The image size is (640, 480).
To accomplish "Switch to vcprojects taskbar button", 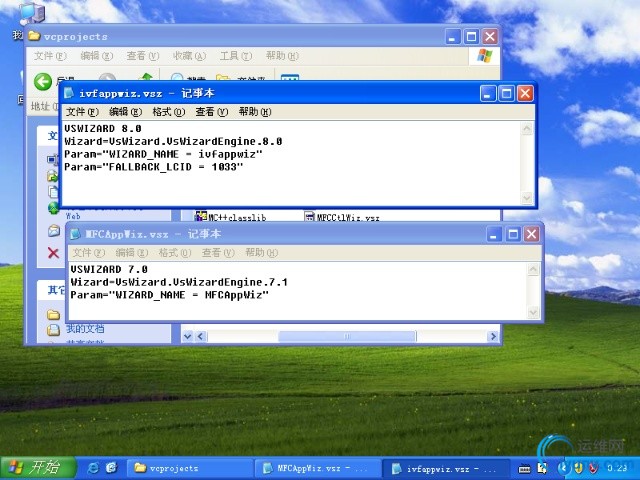I will coord(190,468).
